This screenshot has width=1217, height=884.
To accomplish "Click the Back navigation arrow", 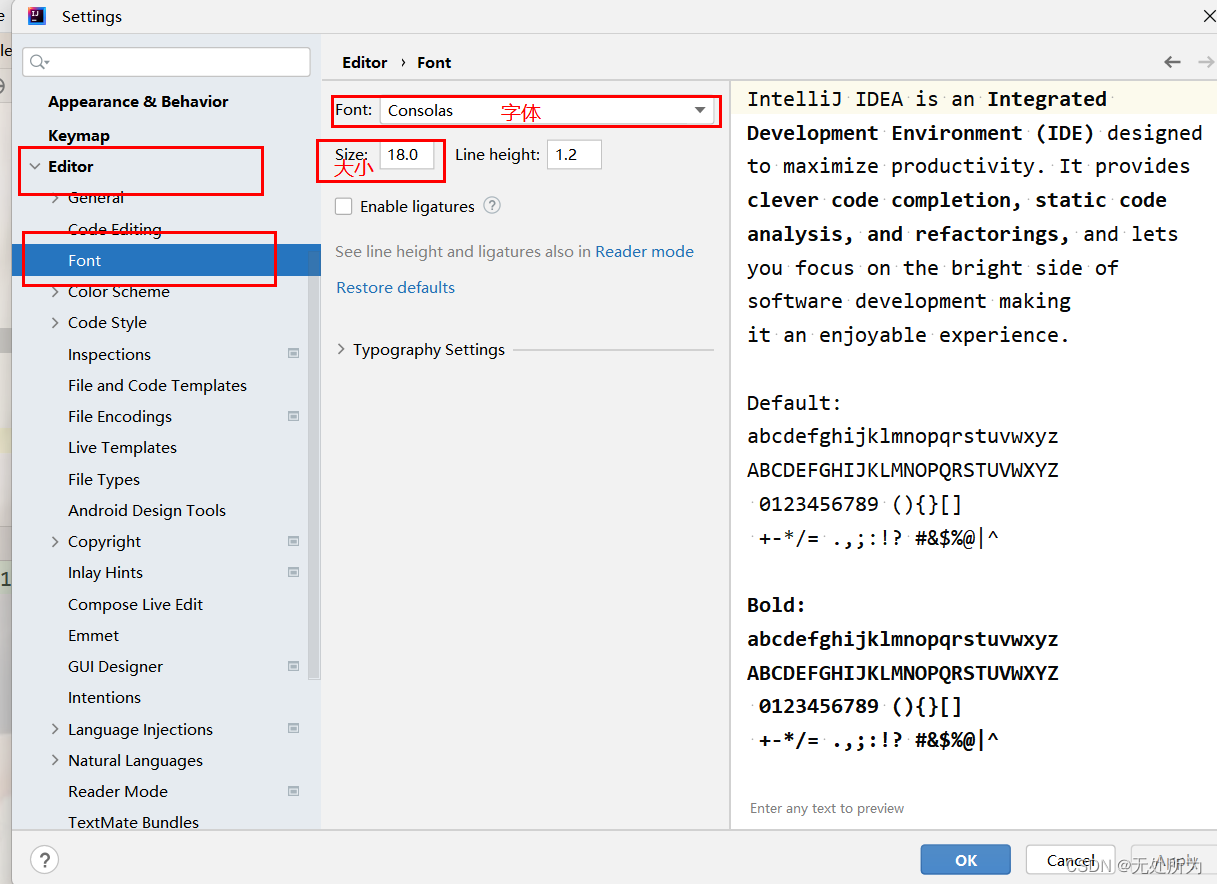I will [1172, 62].
